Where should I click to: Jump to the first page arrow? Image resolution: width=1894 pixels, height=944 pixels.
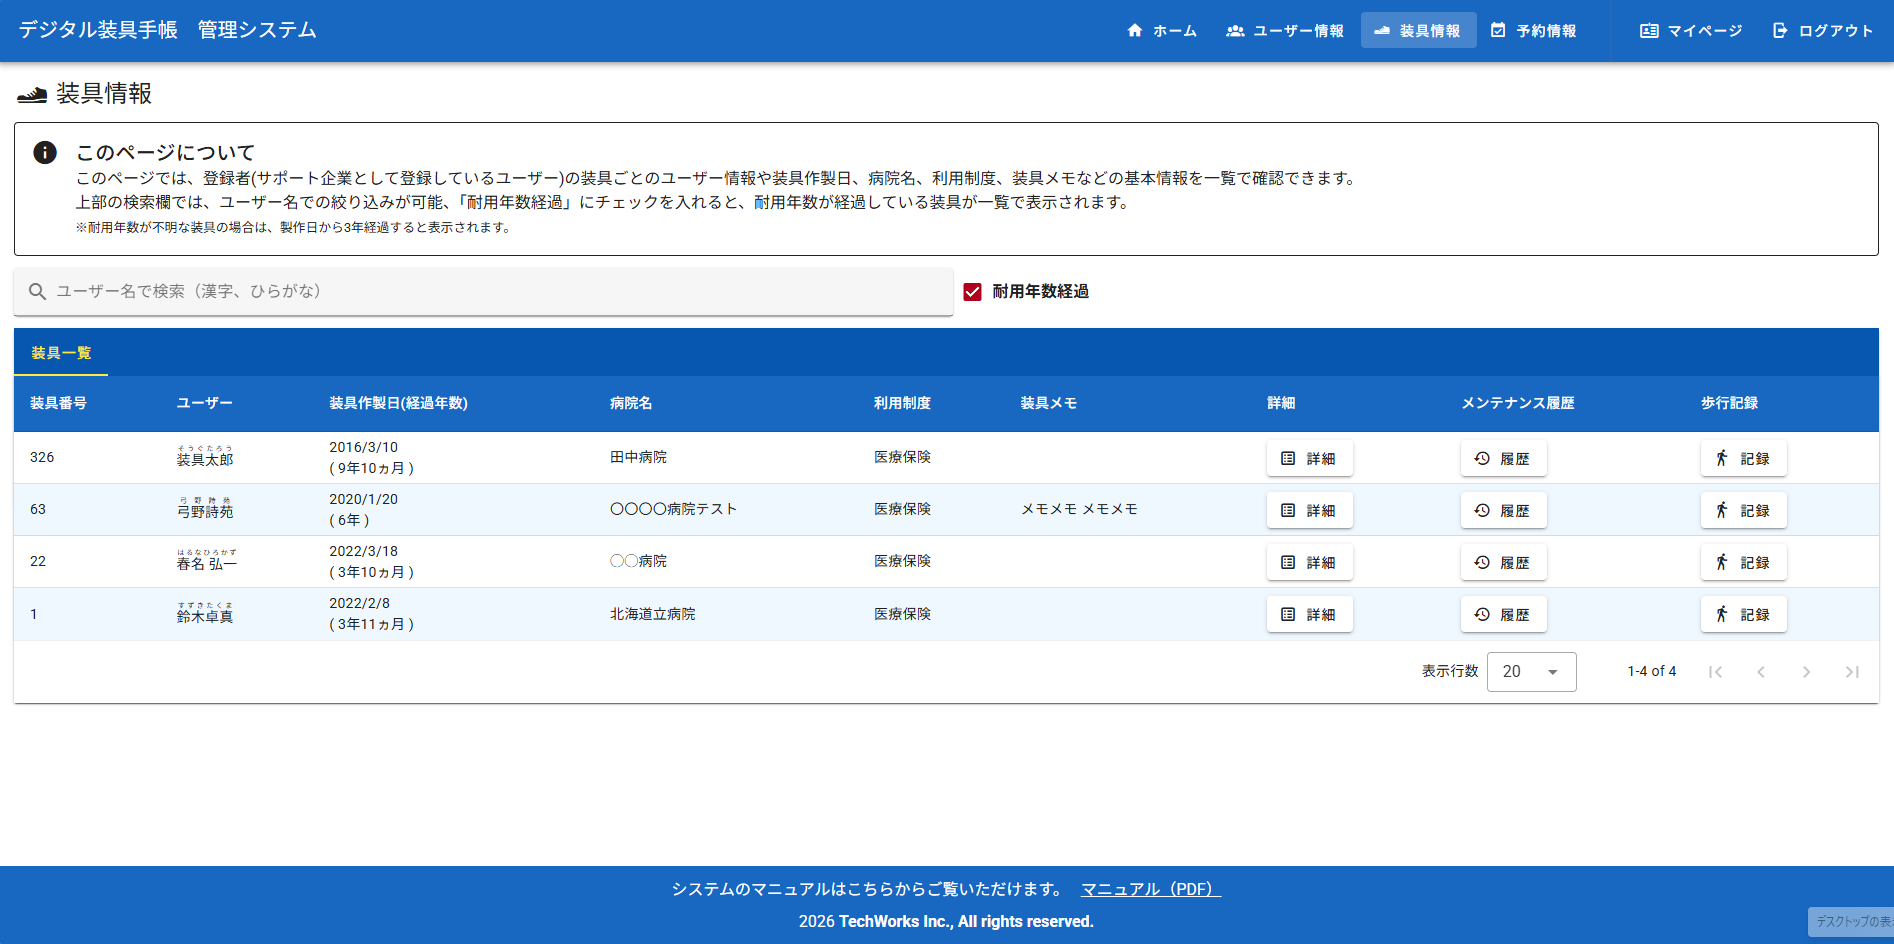click(1715, 672)
